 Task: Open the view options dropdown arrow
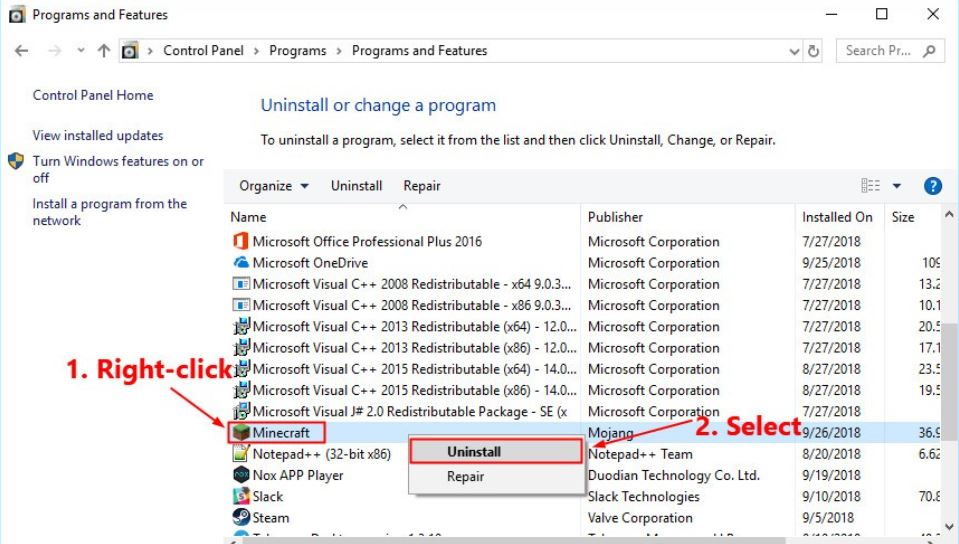point(897,185)
